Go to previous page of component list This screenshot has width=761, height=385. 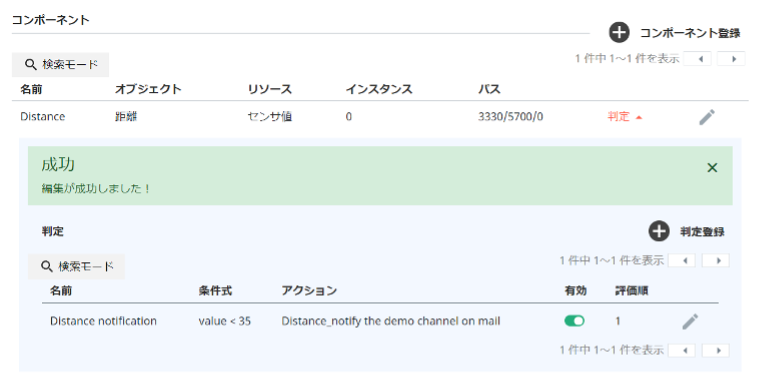pos(697,59)
